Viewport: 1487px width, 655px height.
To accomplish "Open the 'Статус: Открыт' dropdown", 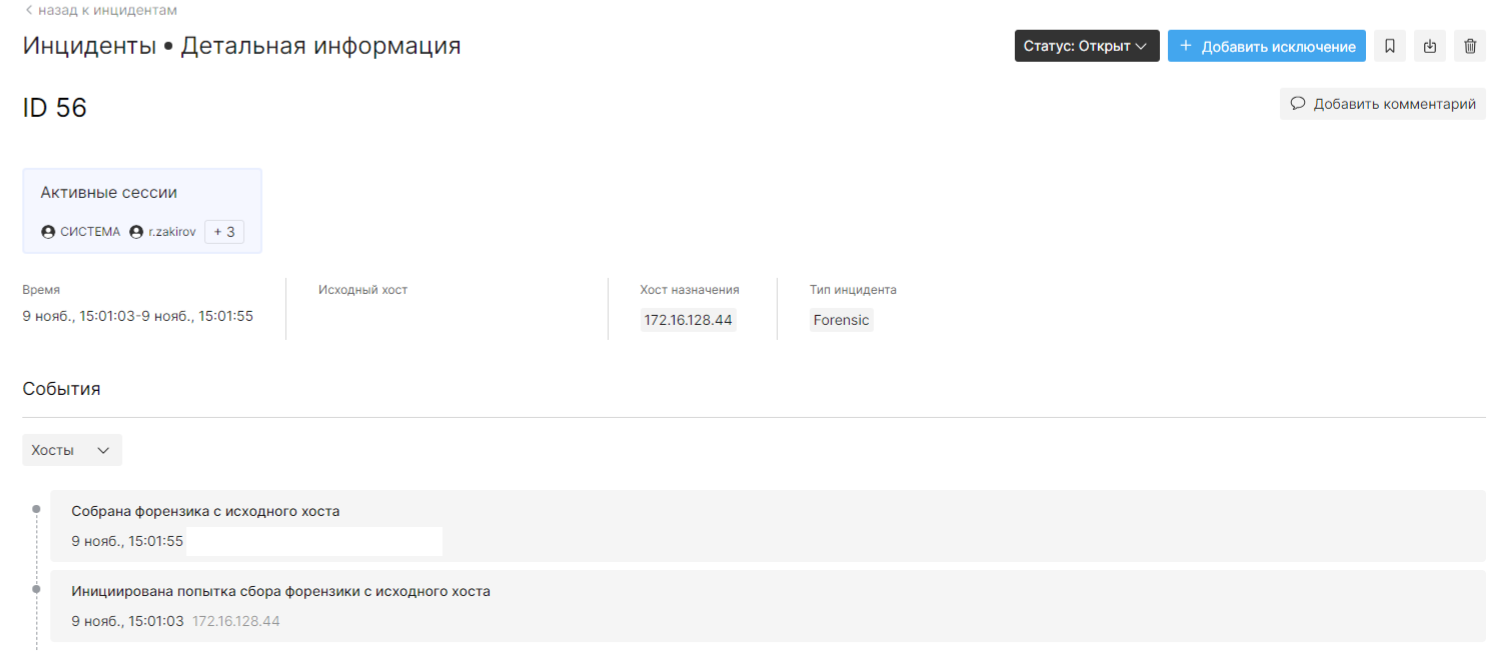I will click(1087, 46).
